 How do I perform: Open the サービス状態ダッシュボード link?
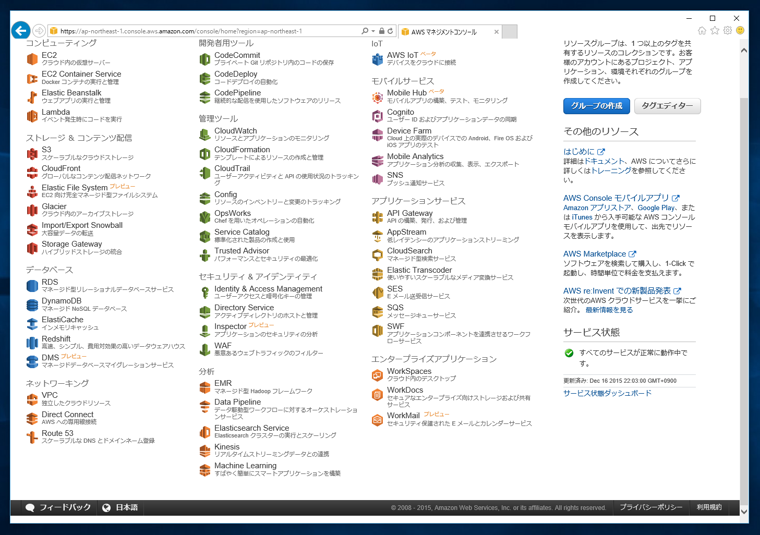pos(607,393)
